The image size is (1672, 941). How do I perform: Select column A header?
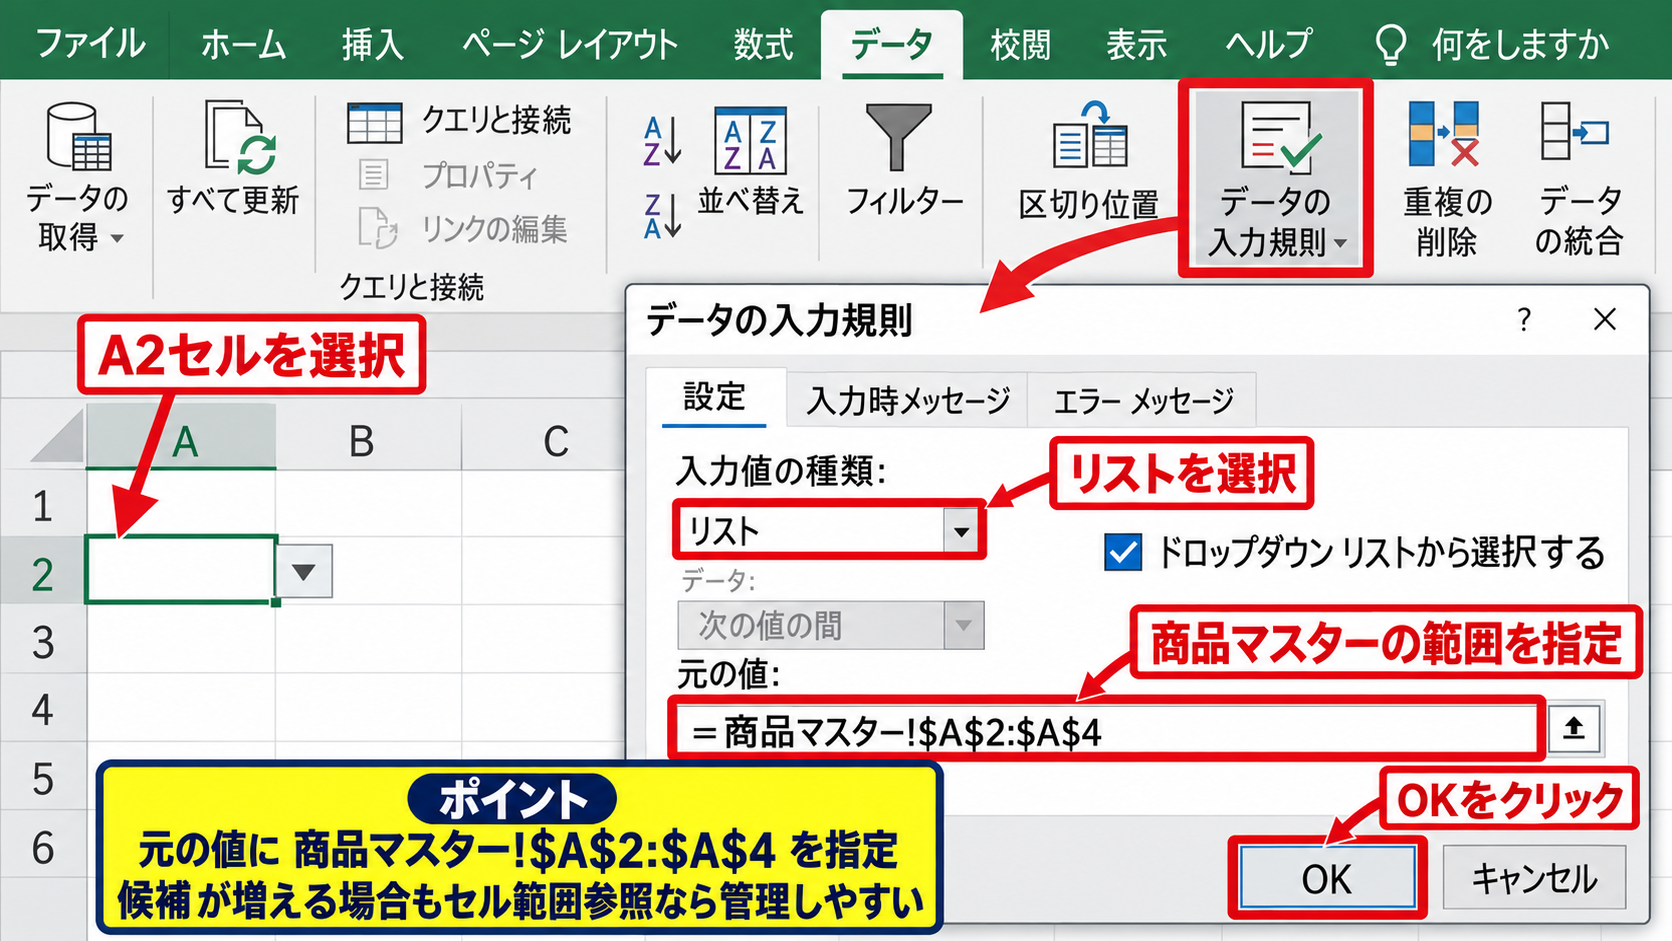click(181, 437)
